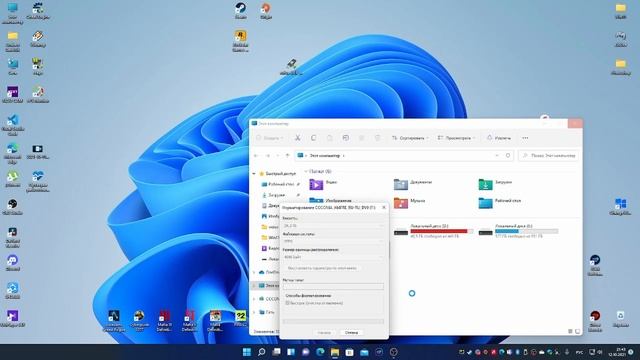Toggle the Quick format checkbox

(x=287, y=303)
